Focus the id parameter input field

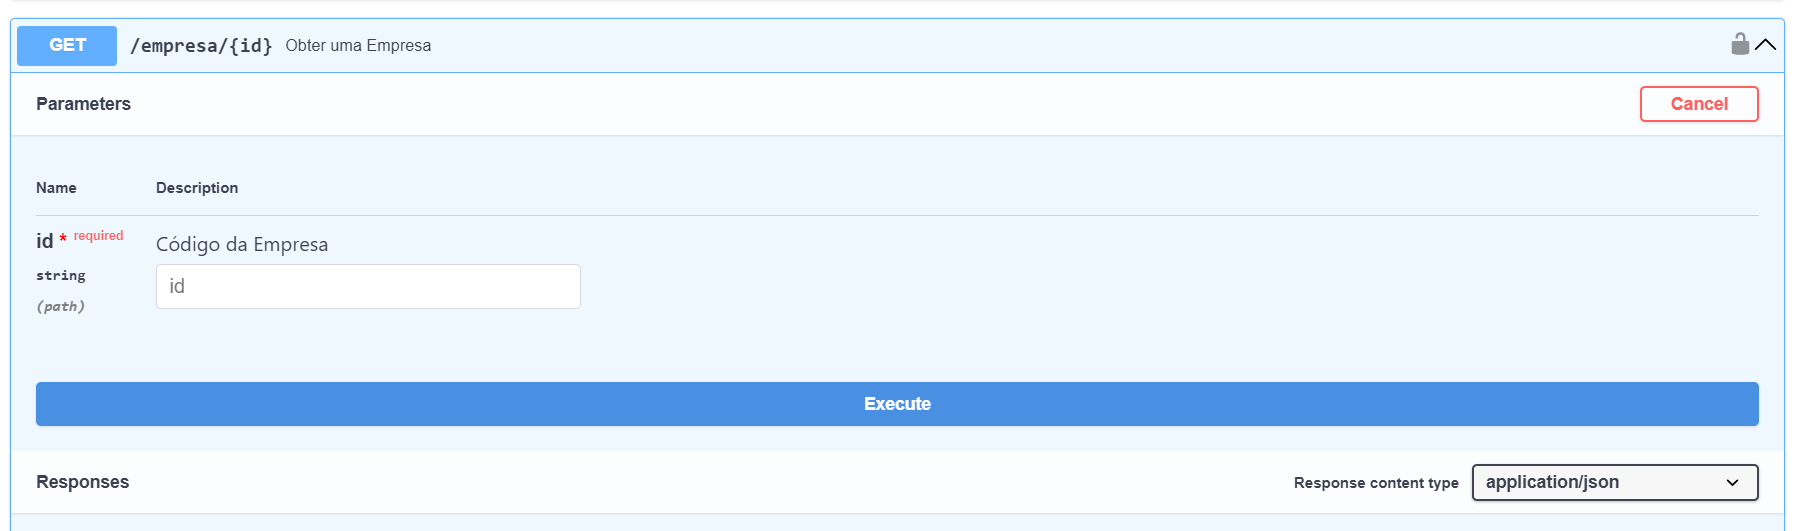[368, 287]
